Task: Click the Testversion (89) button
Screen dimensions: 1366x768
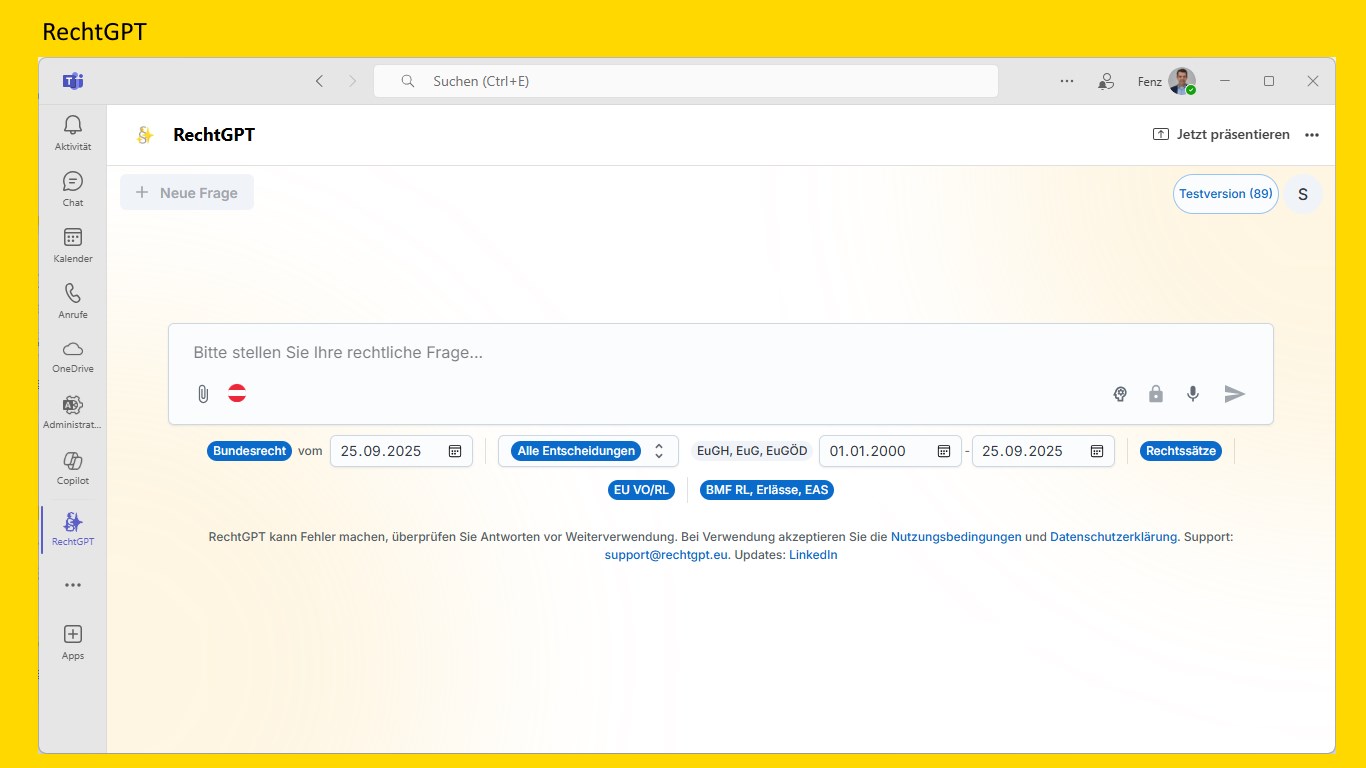Action: coord(1226,194)
